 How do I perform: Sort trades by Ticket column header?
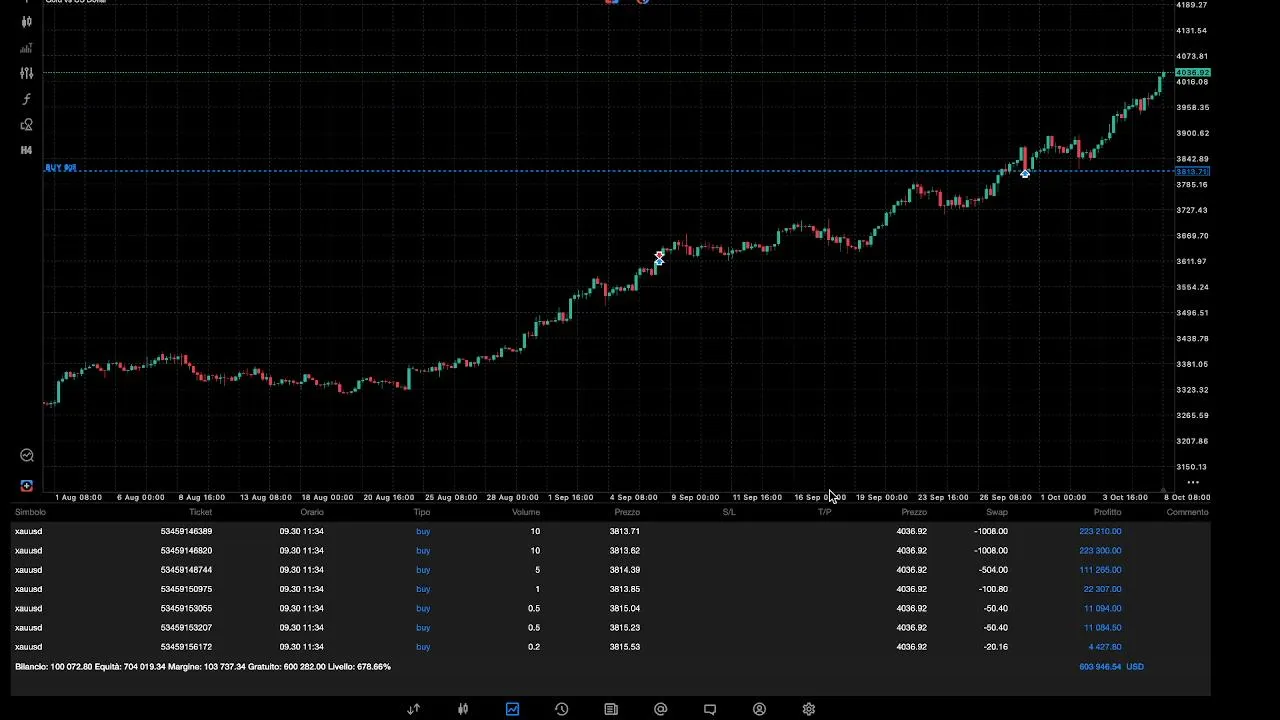tap(201, 512)
